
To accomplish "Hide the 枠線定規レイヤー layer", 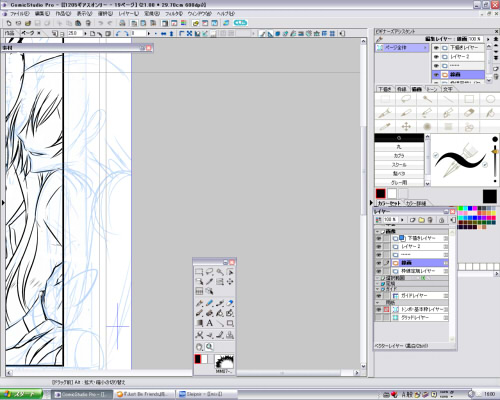I will pos(379,271).
